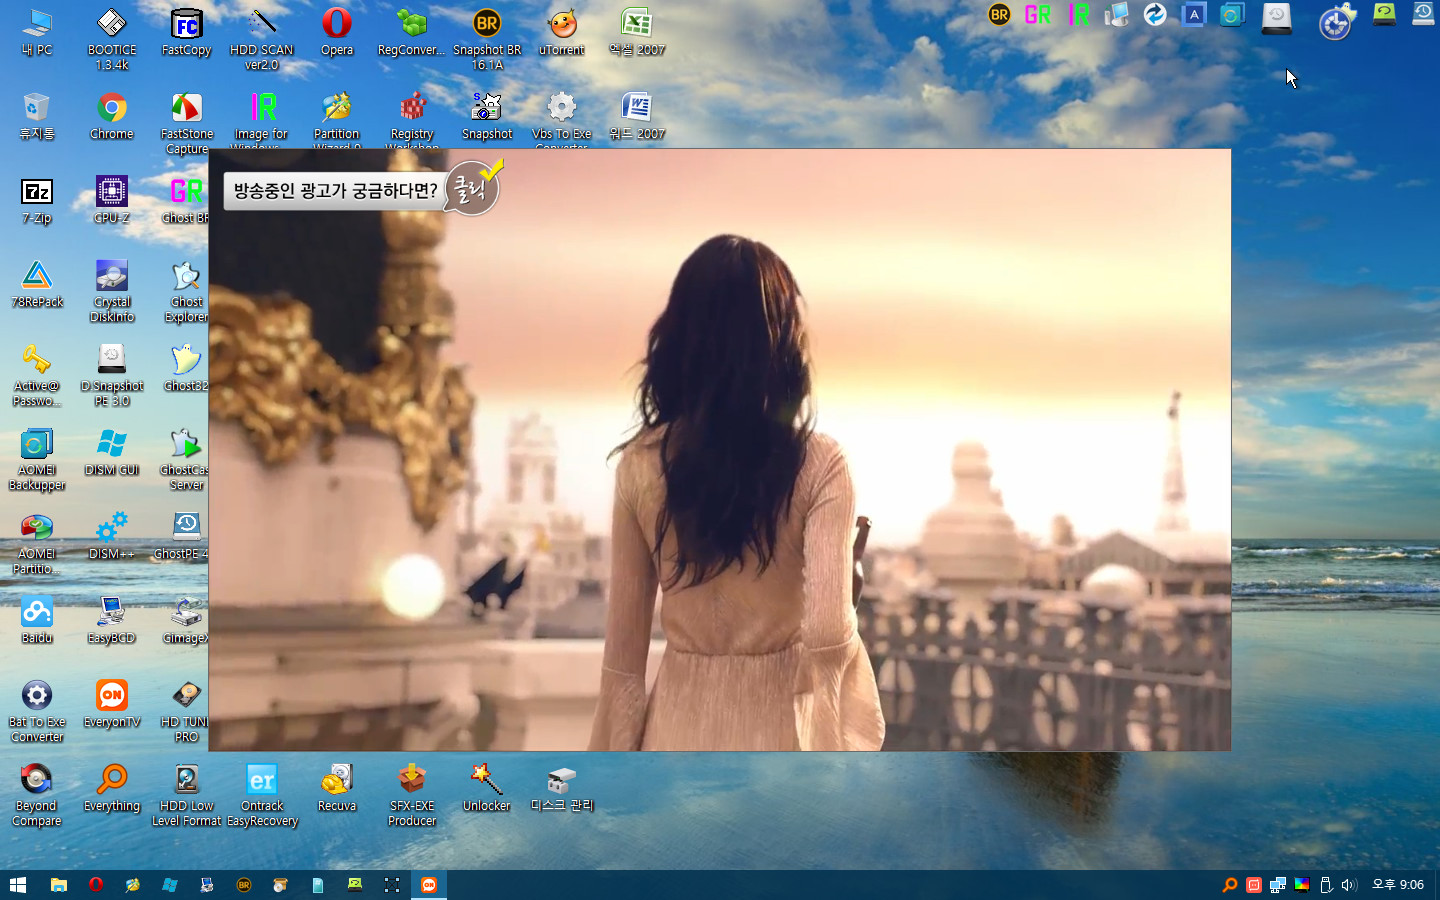Launch Opera from the desktop
Screen dimensions: 1440x900
point(337,32)
